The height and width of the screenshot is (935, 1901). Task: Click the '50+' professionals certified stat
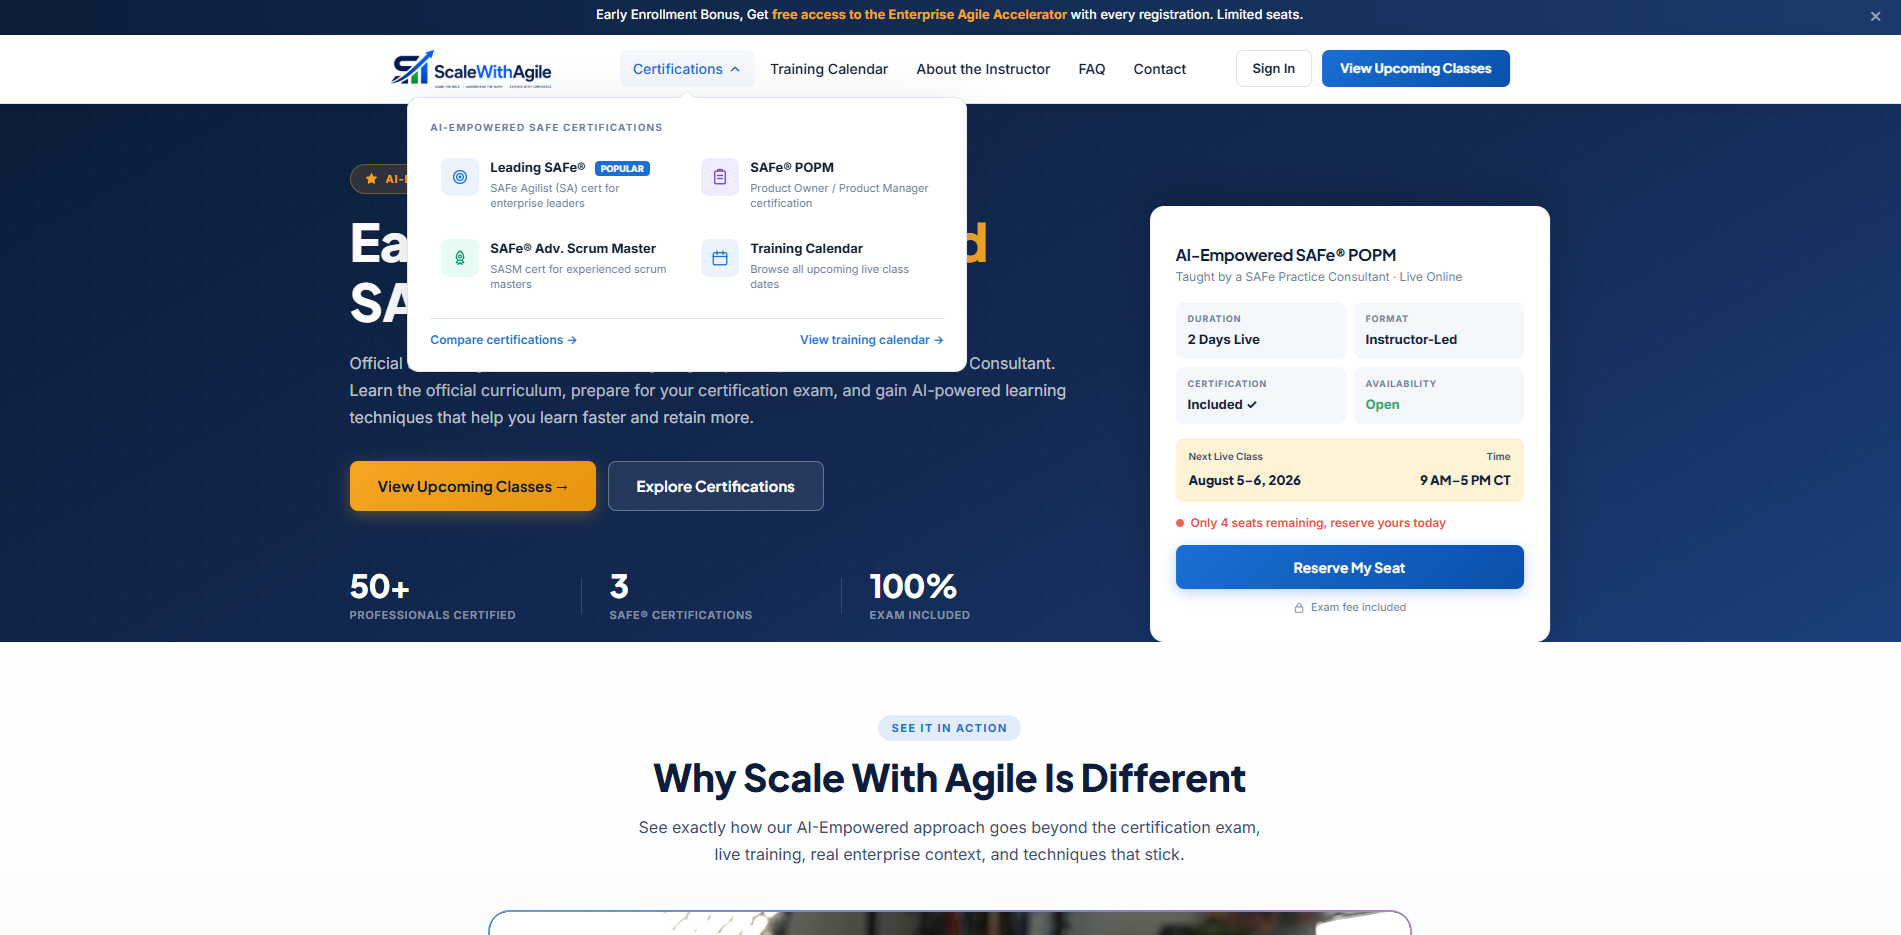tap(379, 586)
